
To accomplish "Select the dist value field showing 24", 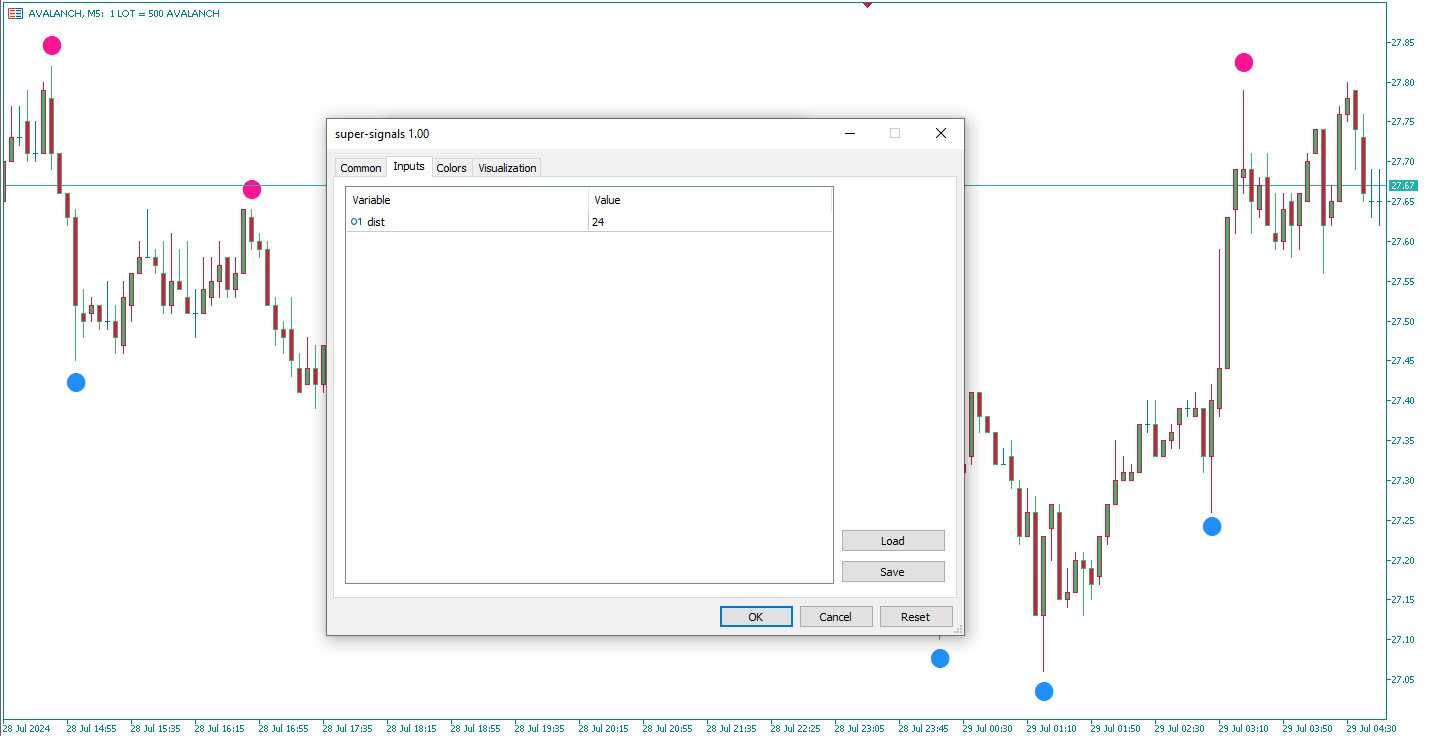I will (710, 222).
